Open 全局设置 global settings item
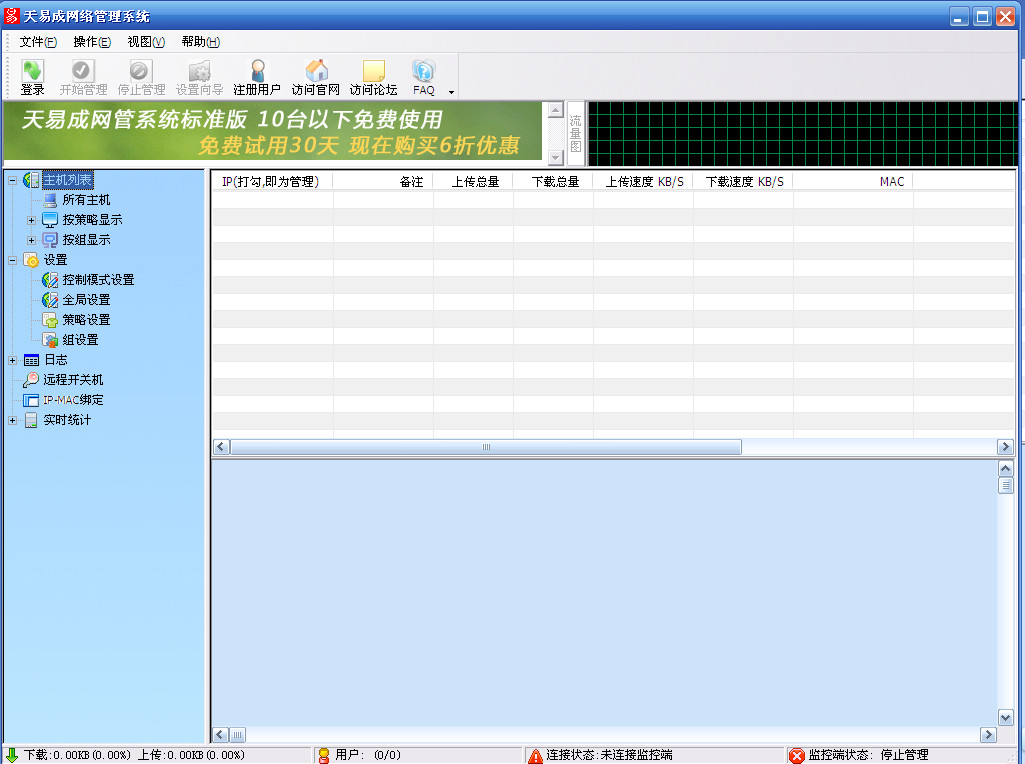Screen dimensions: 1025x764 click(86, 300)
